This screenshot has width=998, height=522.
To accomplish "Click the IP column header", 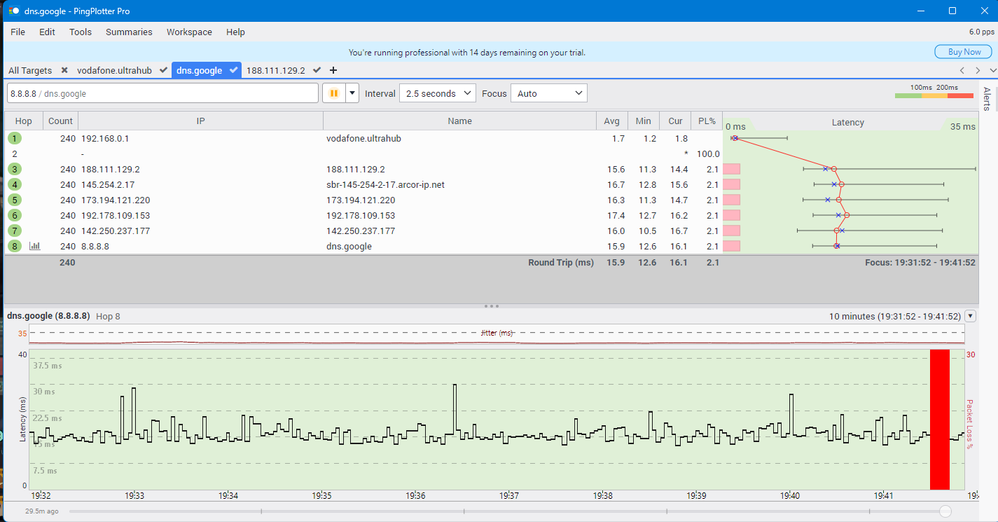I will point(200,121).
